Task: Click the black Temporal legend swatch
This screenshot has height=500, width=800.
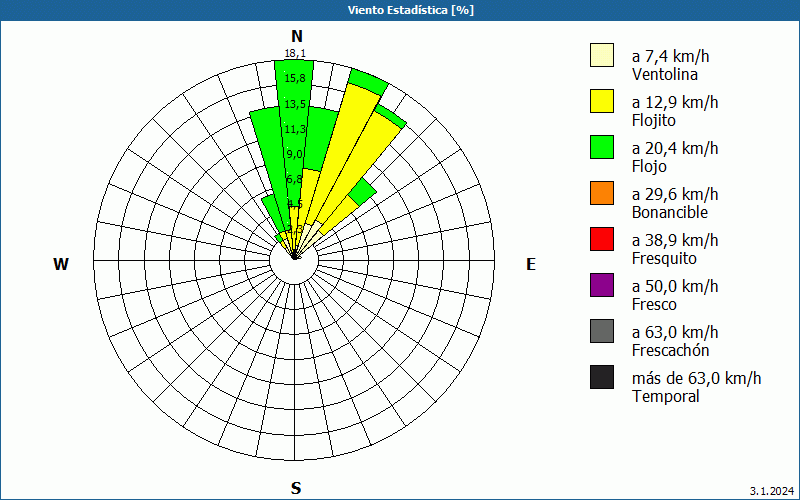Action: 602,377
